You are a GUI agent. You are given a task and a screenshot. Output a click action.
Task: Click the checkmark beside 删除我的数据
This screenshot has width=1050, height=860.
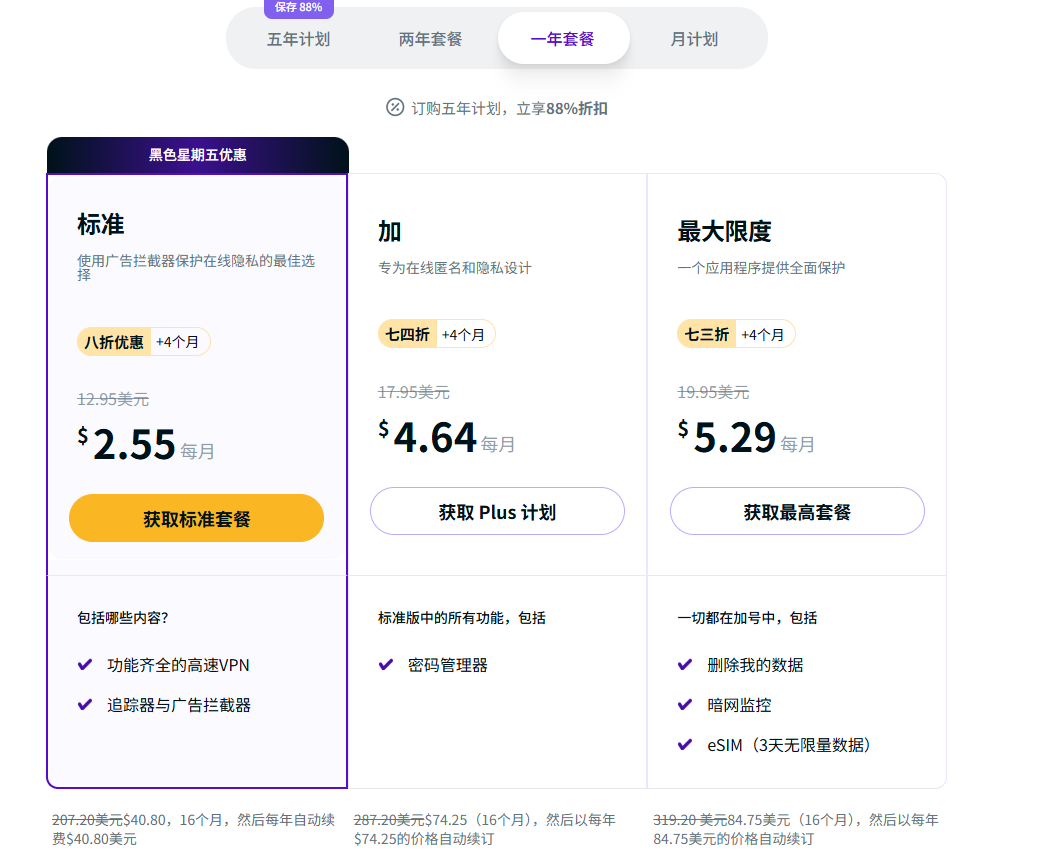(x=685, y=664)
